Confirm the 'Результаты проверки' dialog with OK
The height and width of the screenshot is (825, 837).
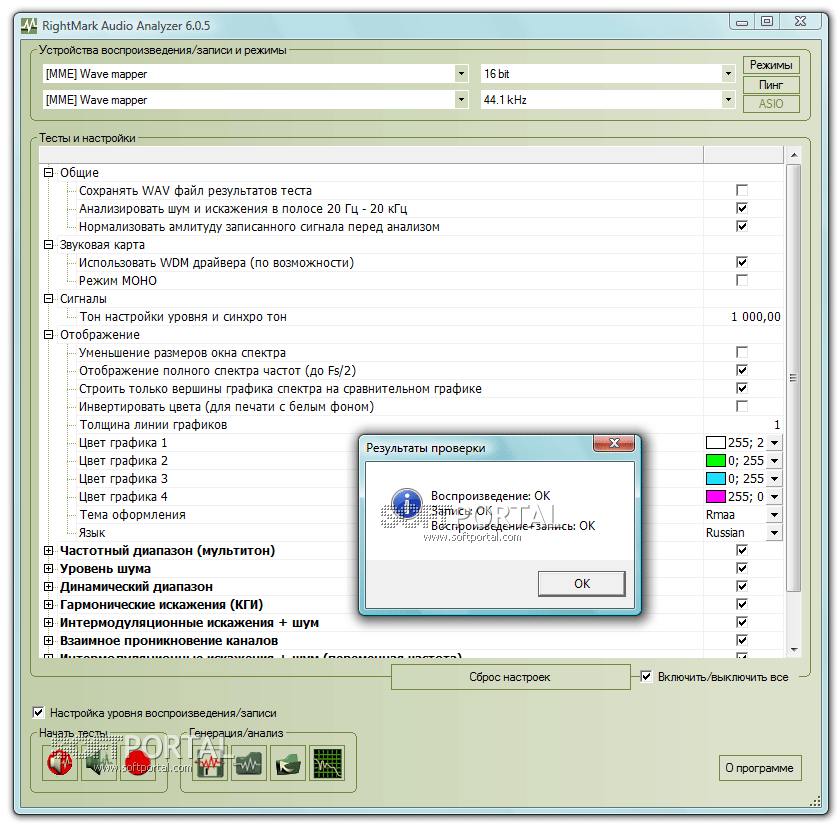coord(582,584)
